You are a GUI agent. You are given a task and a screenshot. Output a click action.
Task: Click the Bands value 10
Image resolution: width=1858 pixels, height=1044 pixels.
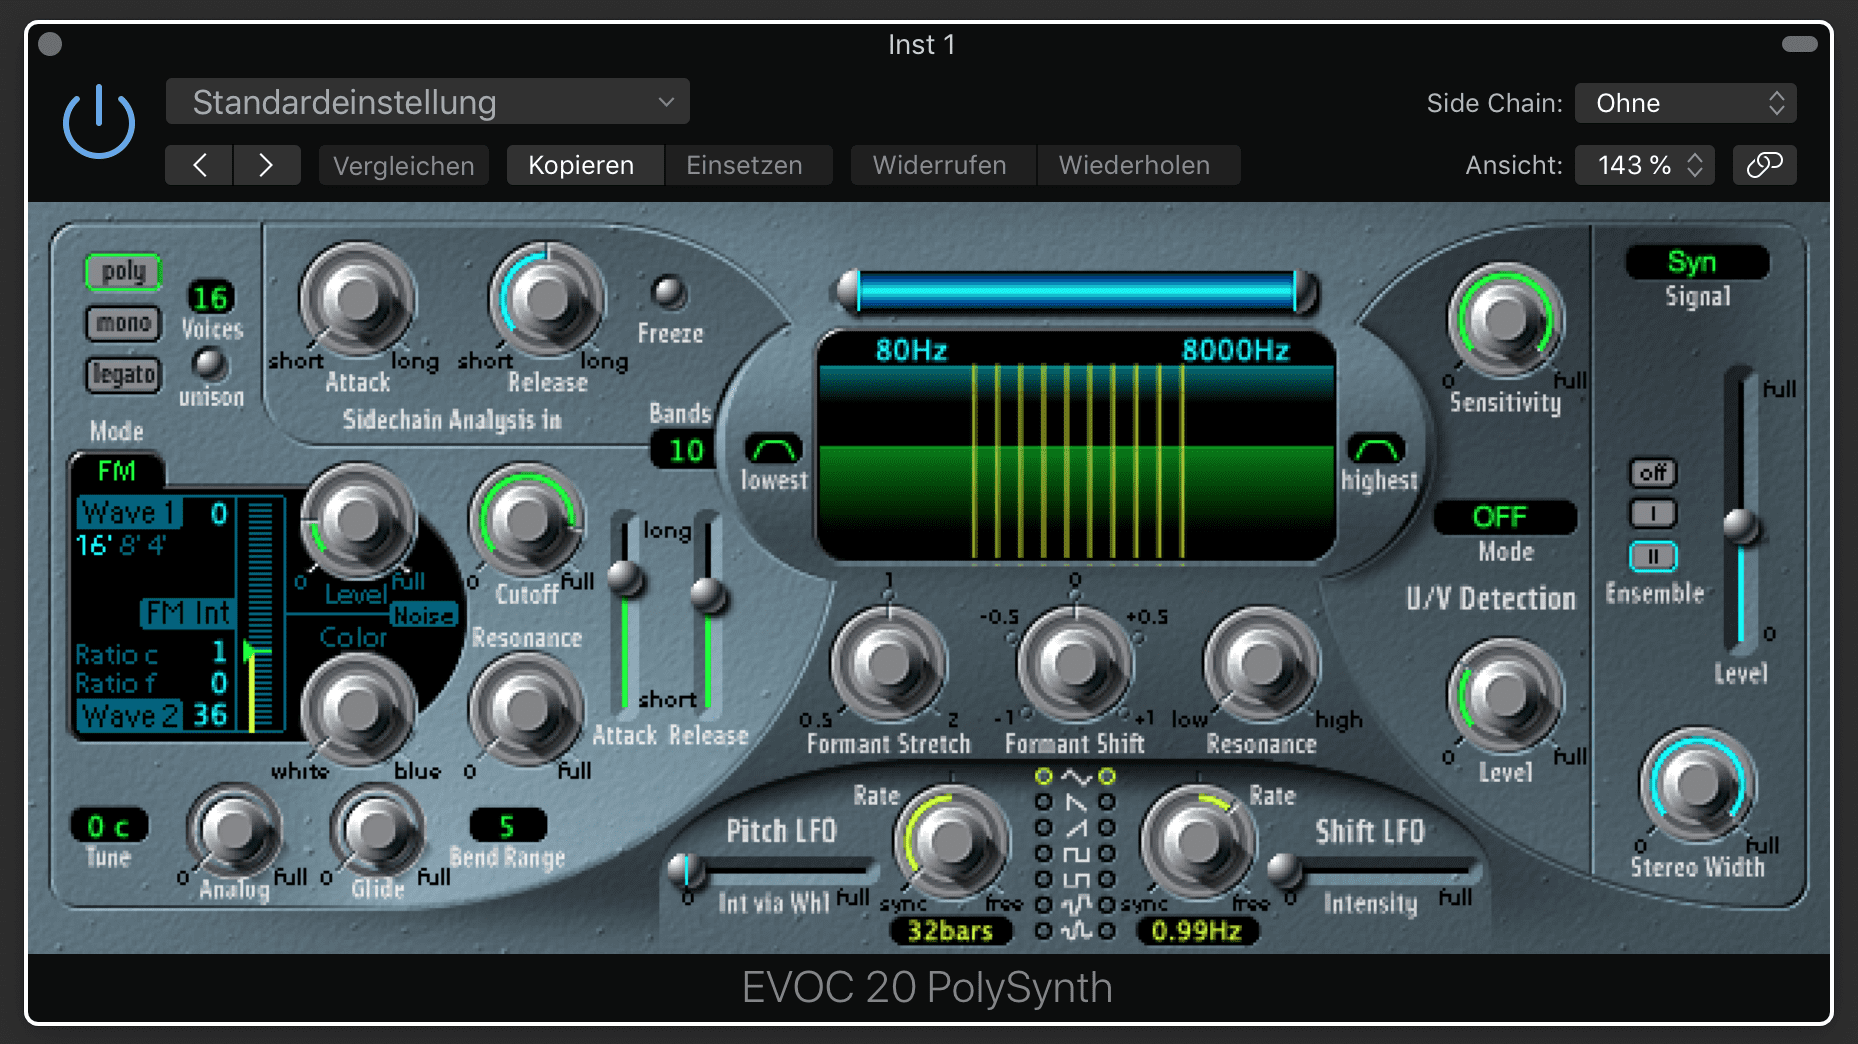click(686, 450)
